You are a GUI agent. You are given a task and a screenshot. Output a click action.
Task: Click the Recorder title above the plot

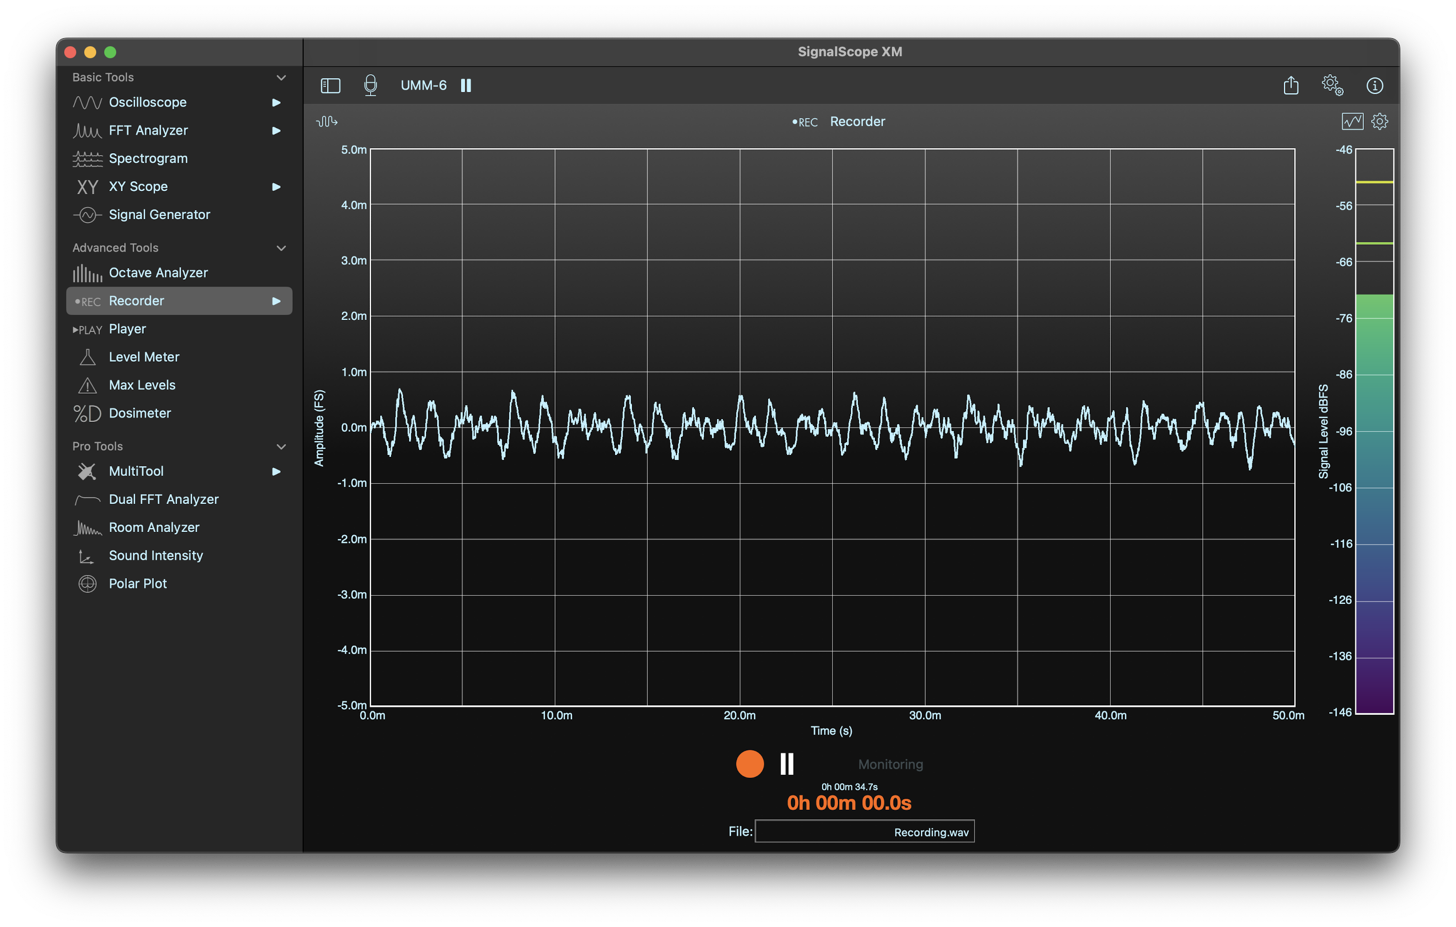coord(857,121)
